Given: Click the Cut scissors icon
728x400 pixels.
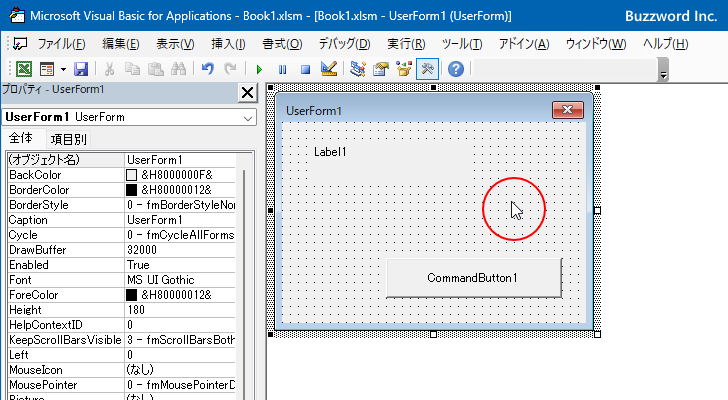Looking at the screenshot, I should click(x=110, y=69).
